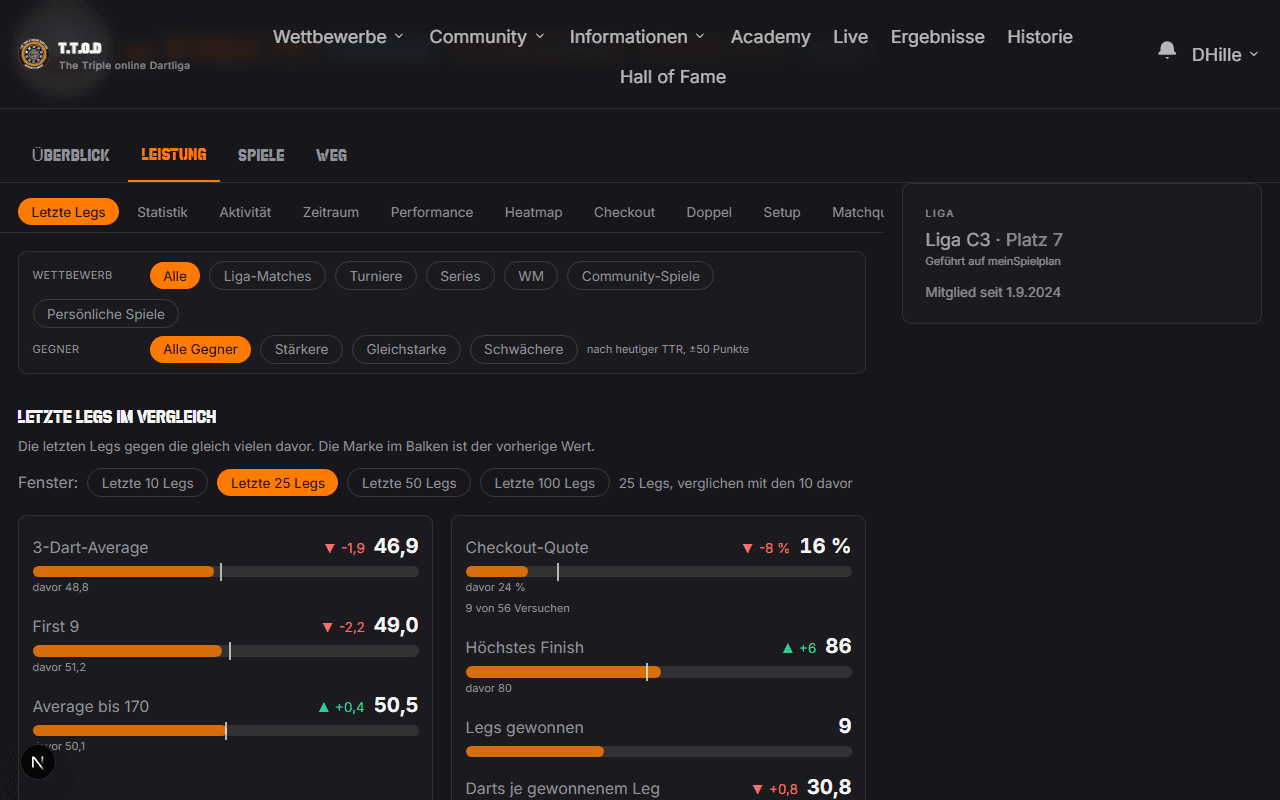
Task: Select the Letzte Legs sub-tab
Action: 68,212
